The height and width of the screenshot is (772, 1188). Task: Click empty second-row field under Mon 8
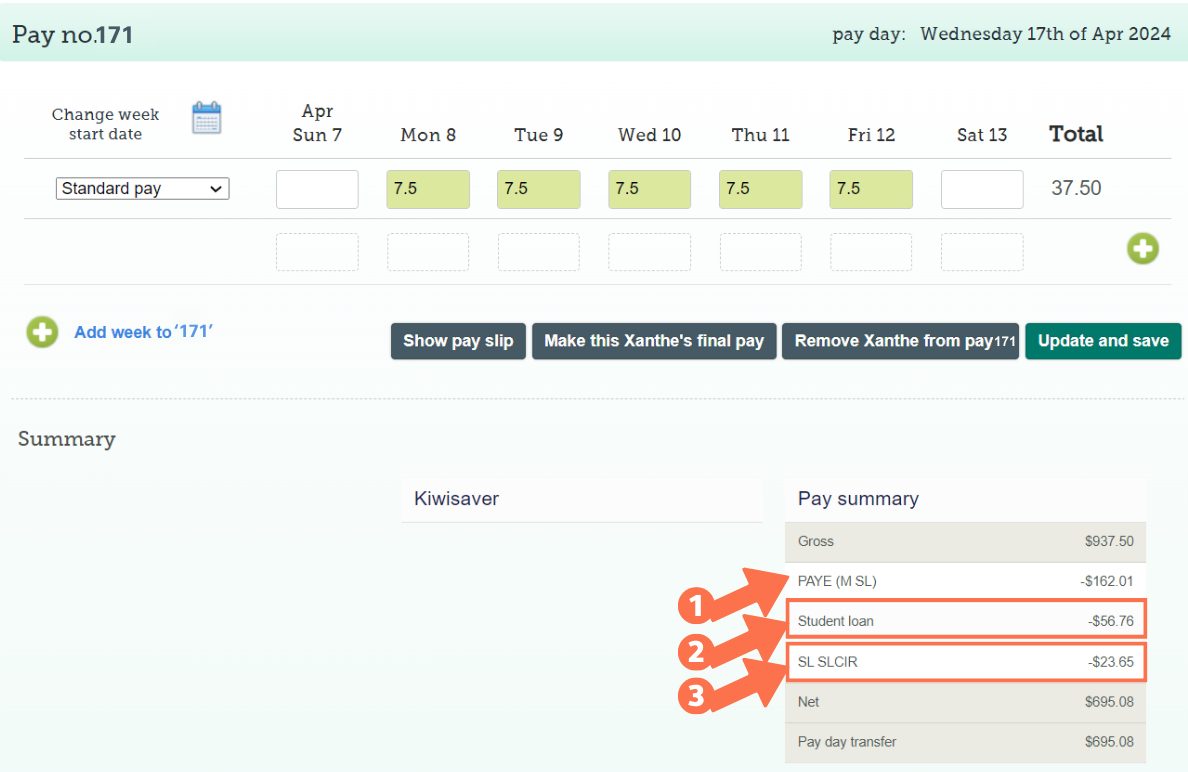(x=428, y=252)
